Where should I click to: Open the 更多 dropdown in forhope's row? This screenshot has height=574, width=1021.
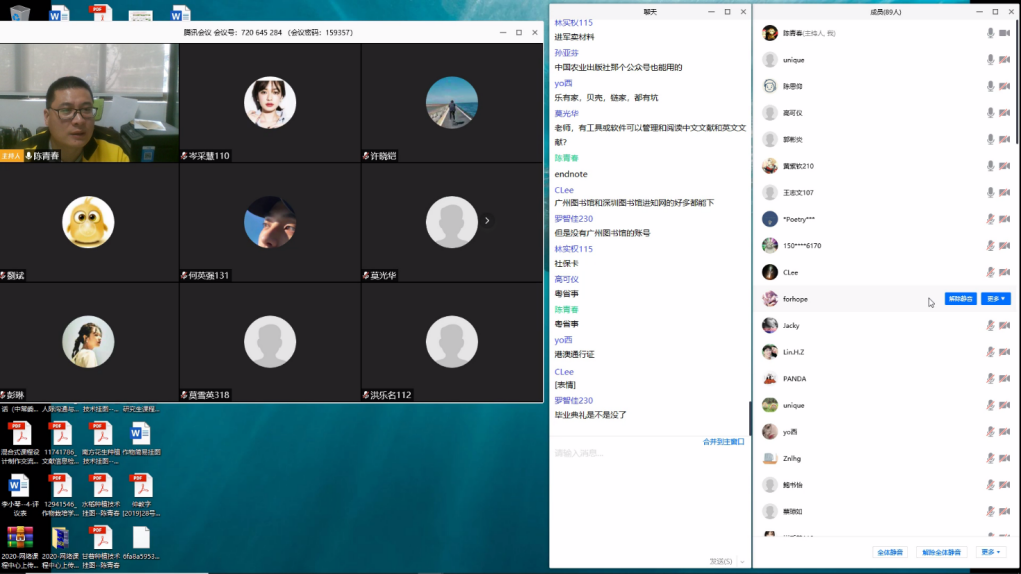pos(995,299)
